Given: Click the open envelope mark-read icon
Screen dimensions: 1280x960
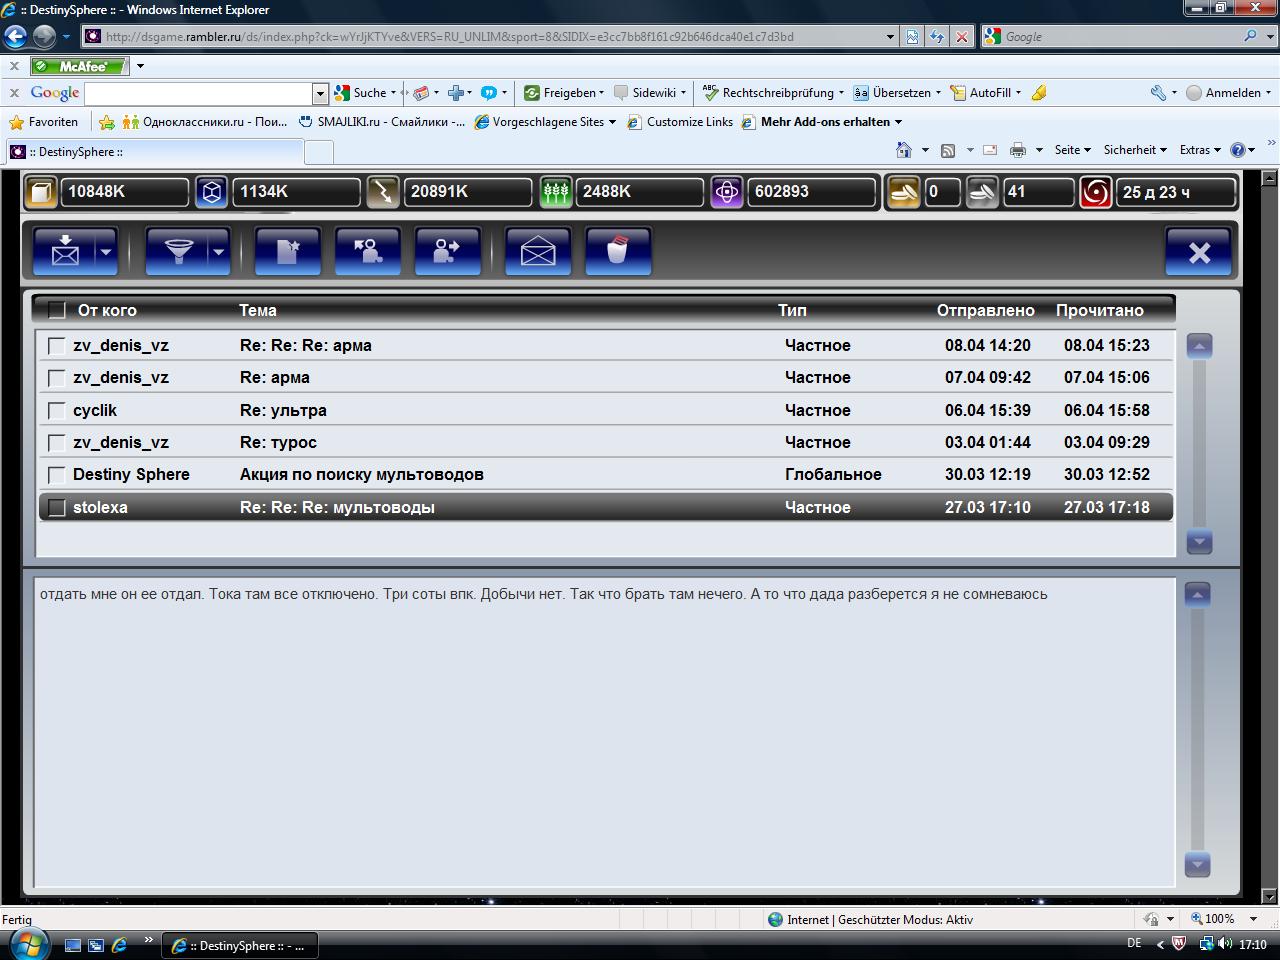Looking at the screenshot, I should pos(537,251).
